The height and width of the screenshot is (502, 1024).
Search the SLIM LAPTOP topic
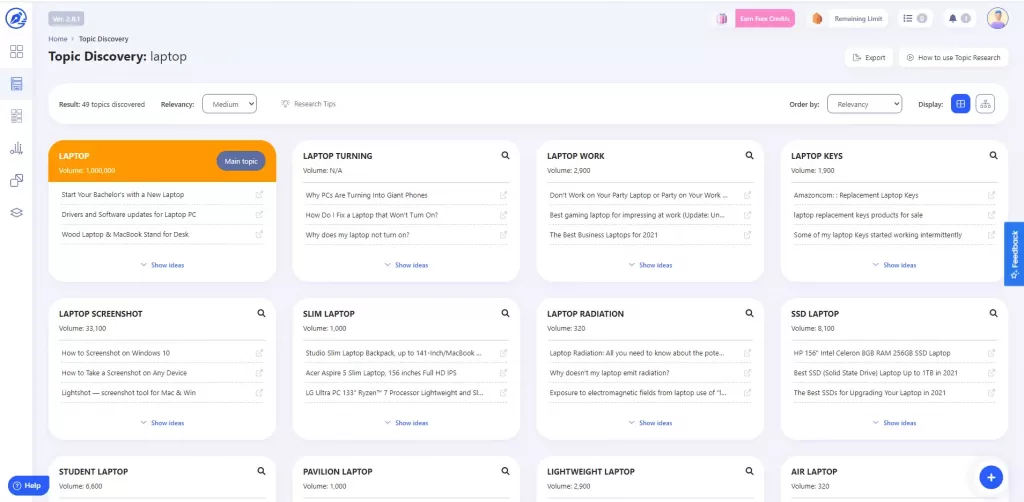[505, 313]
